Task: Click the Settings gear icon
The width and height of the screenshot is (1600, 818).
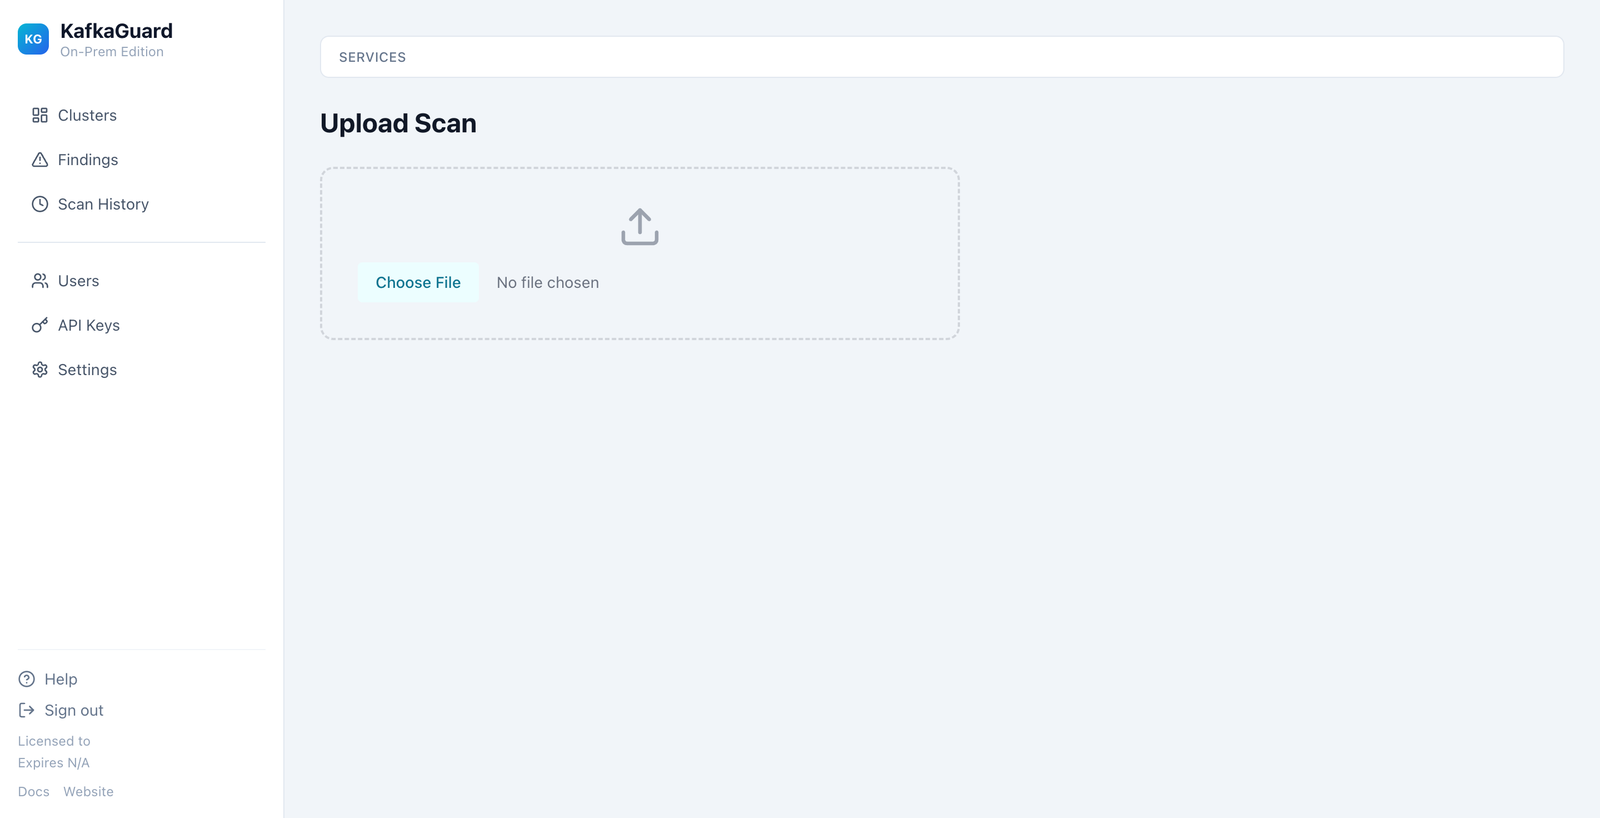Action: pos(40,370)
